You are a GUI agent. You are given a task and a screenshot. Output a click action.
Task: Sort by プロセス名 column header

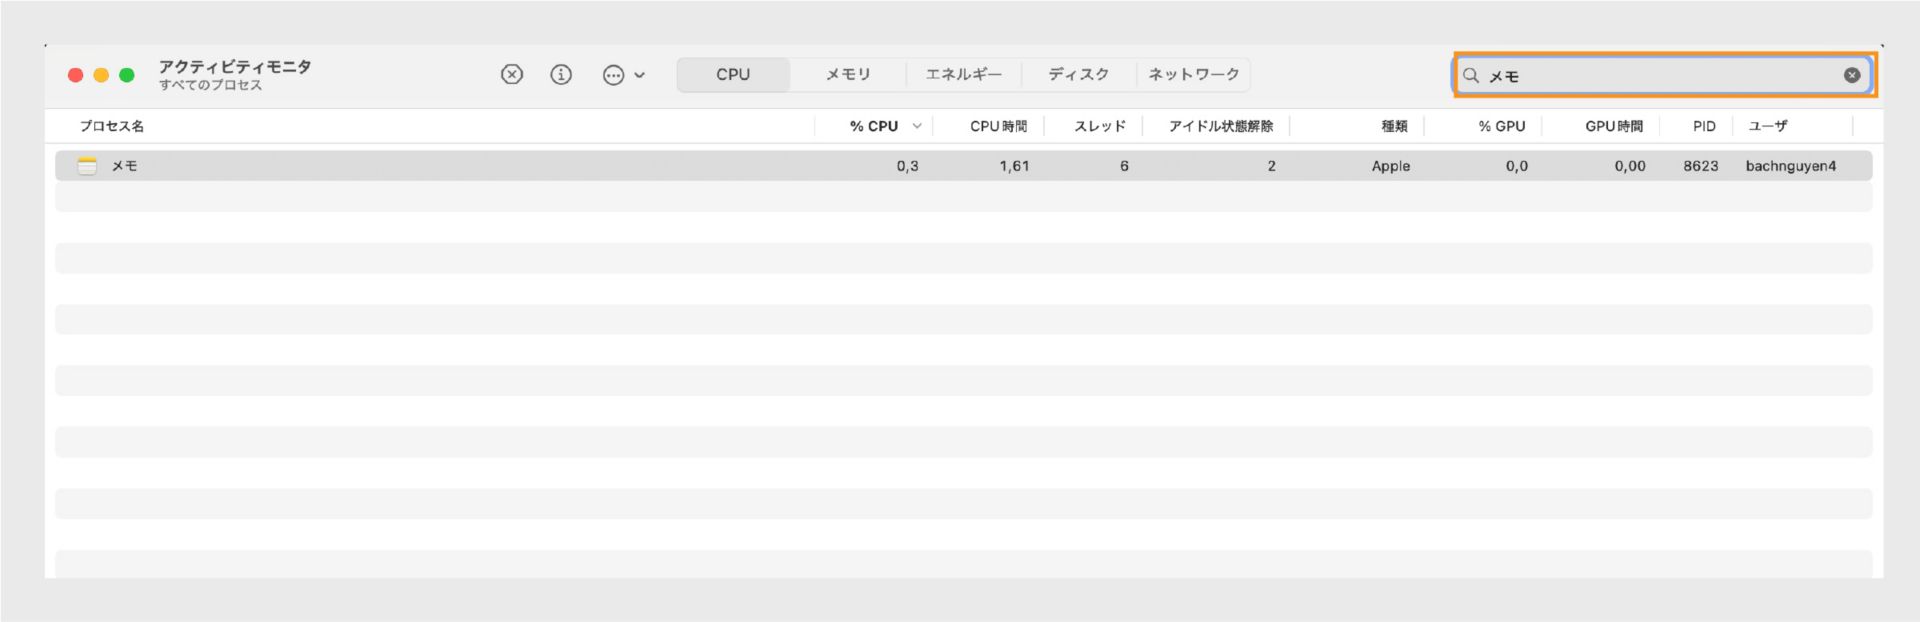coord(112,126)
